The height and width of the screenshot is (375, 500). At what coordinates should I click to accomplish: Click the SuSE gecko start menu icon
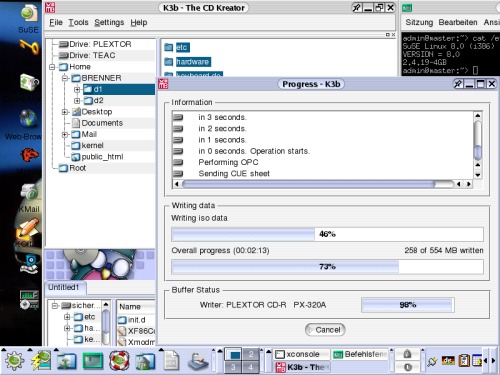pyautogui.click(x=14, y=361)
